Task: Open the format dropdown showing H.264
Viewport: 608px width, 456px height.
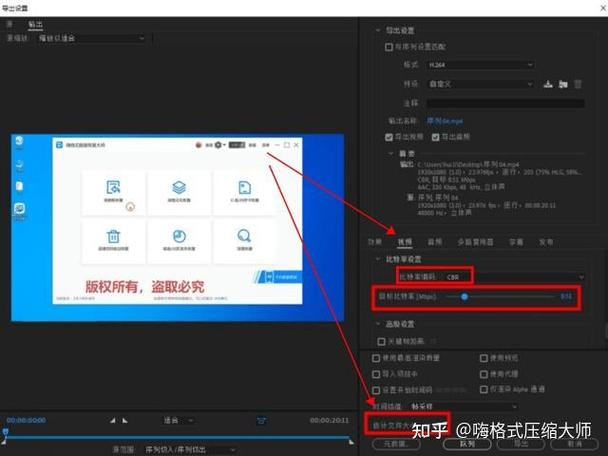Action: point(480,65)
